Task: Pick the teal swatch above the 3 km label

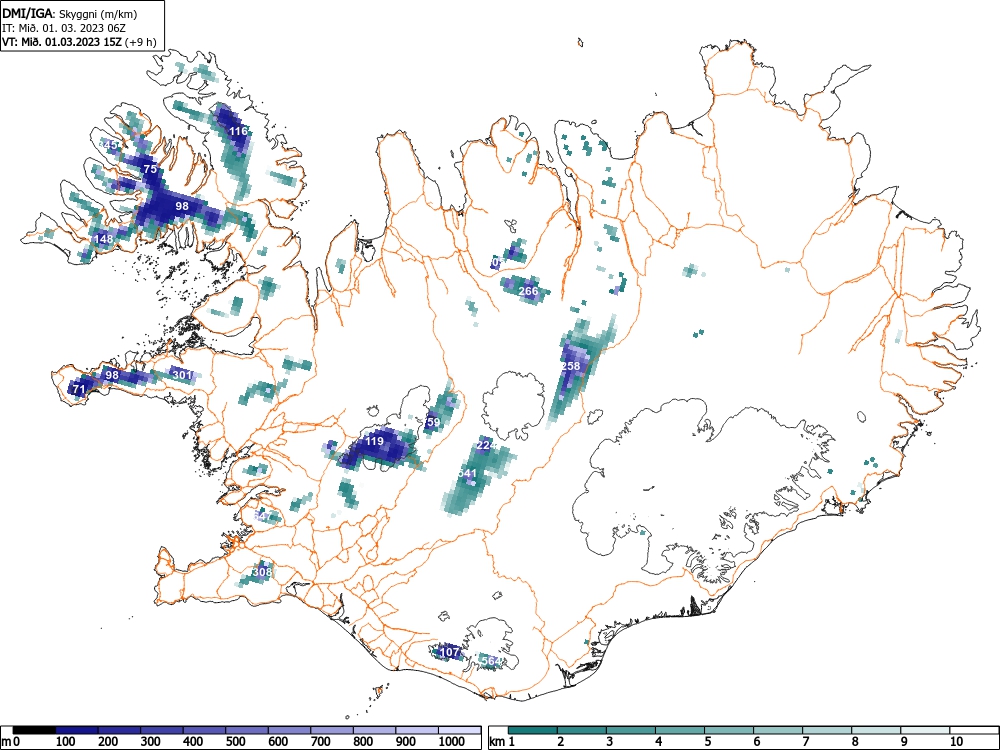Action: (x=631, y=730)
